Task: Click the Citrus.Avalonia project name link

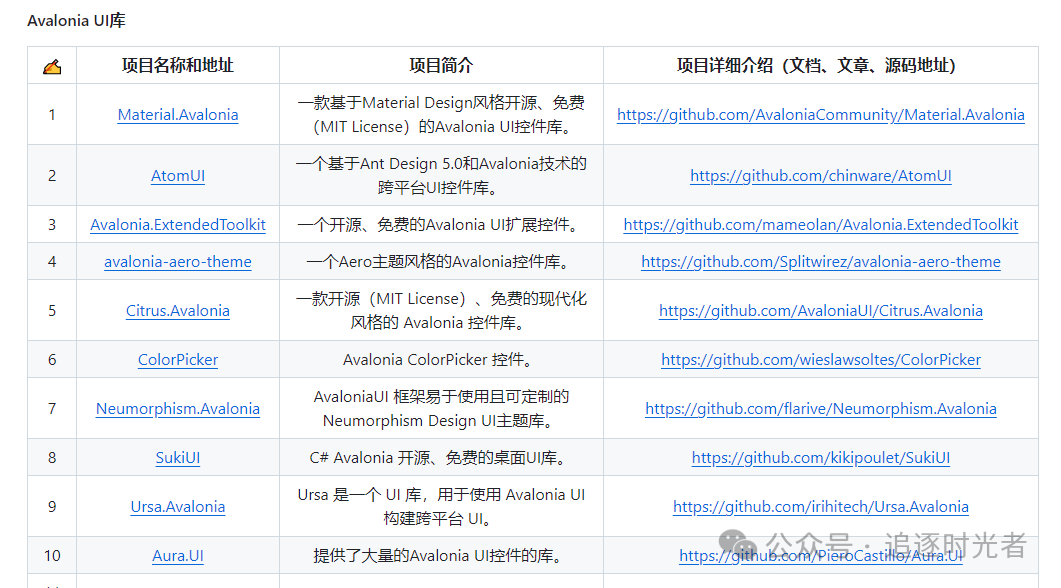Action: 178,311
